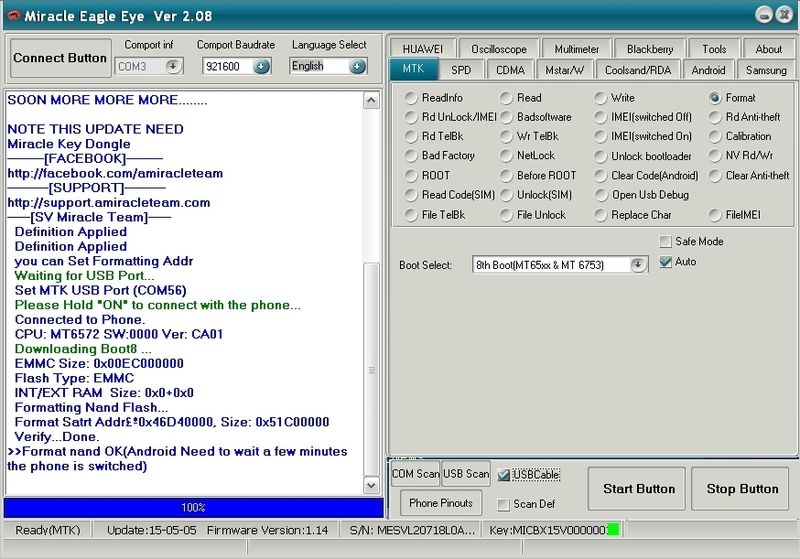Open the About tab

click(768, 49)
